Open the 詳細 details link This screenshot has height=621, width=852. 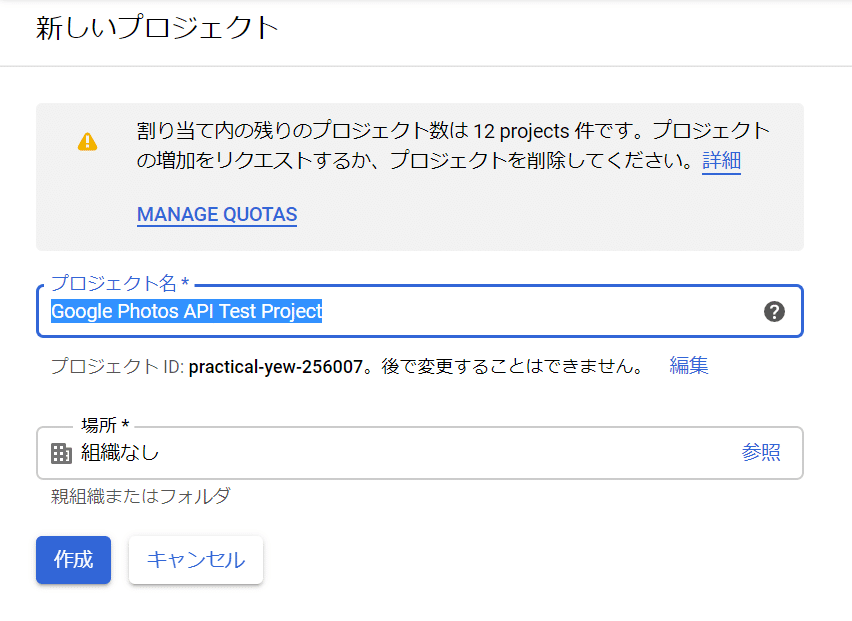pos(721,160)
